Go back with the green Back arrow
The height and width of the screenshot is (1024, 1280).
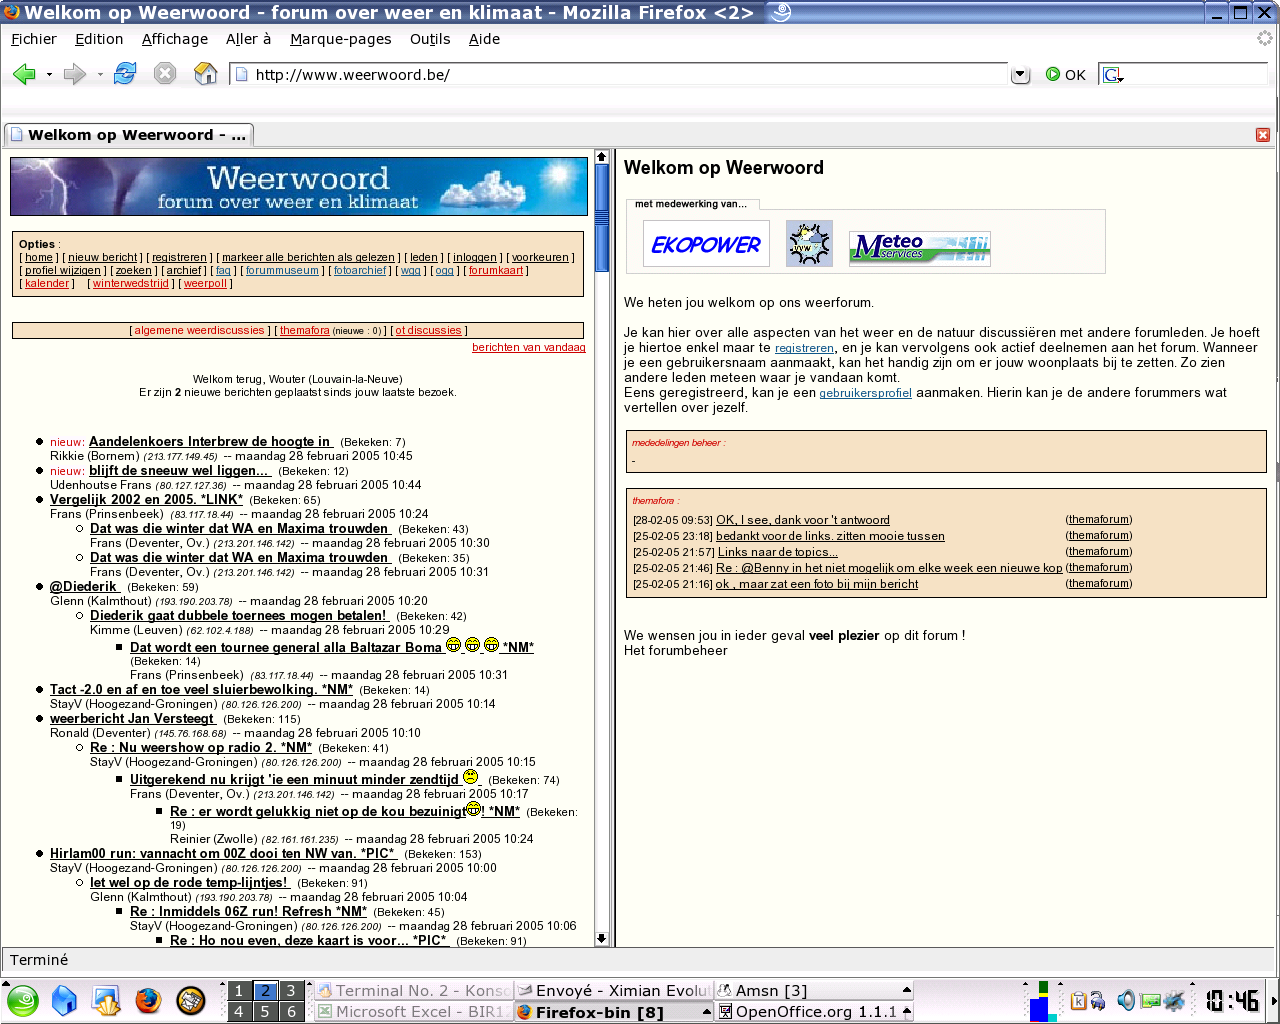pos(24,74)
